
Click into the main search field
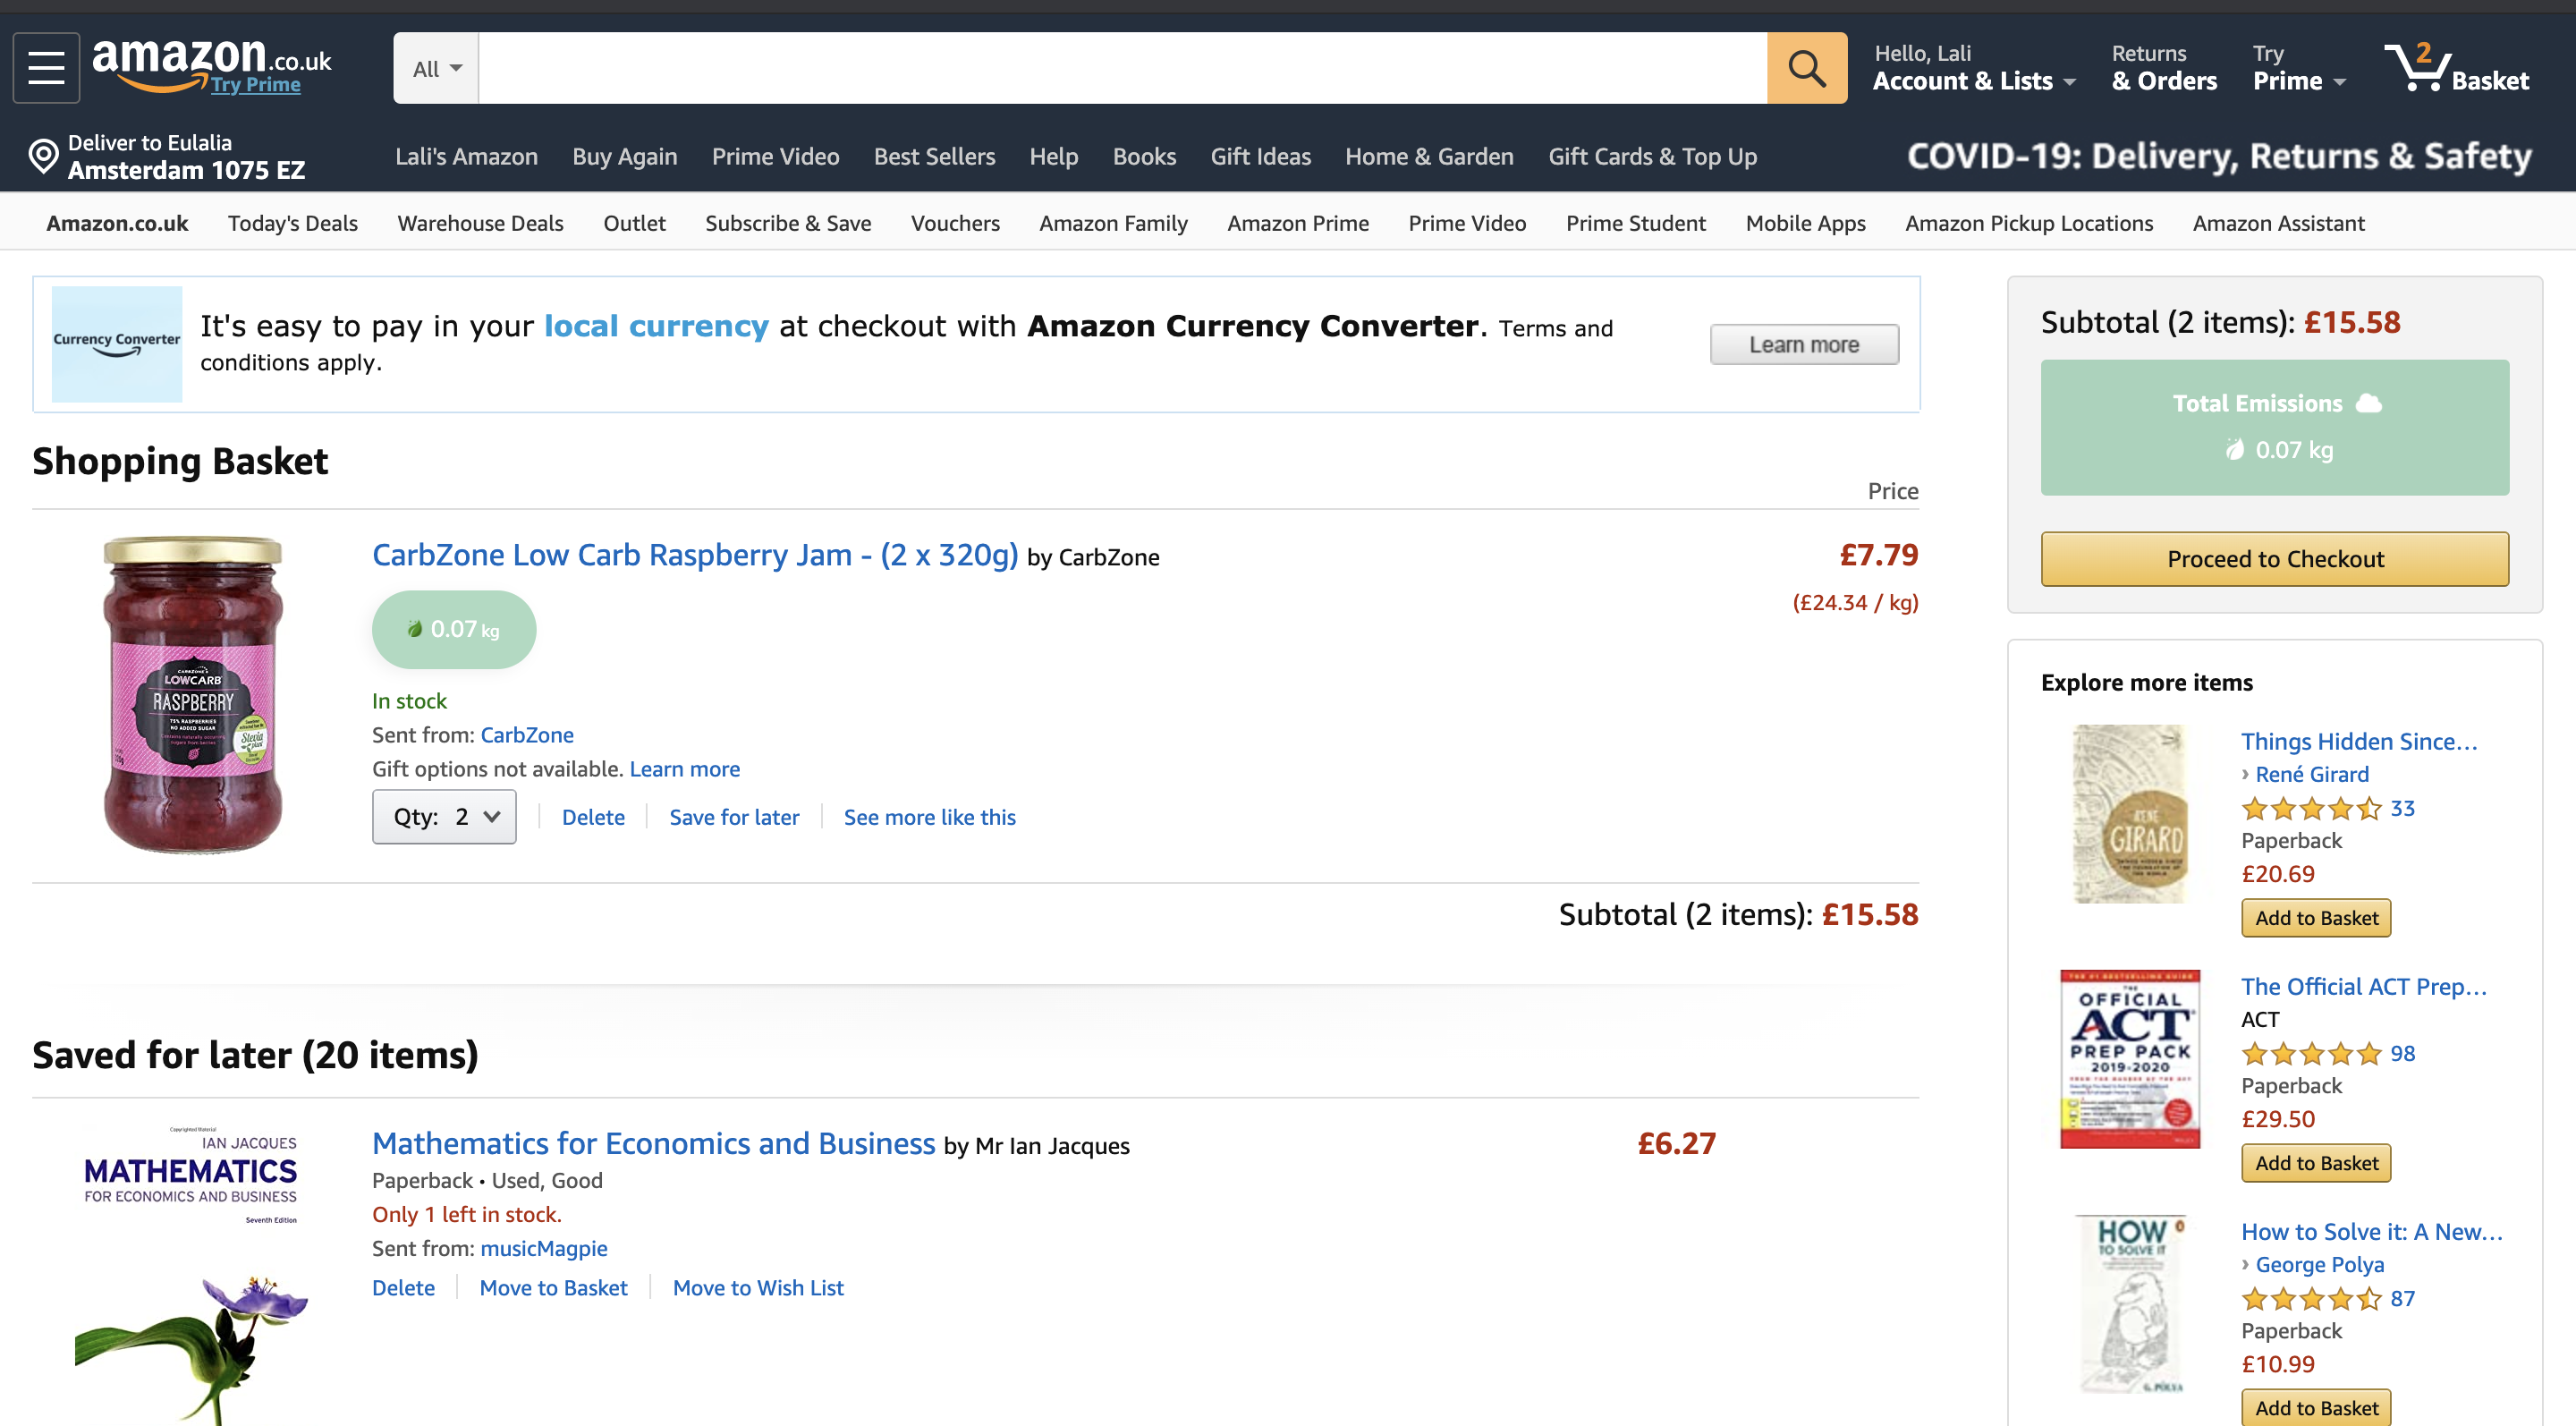1122,68
